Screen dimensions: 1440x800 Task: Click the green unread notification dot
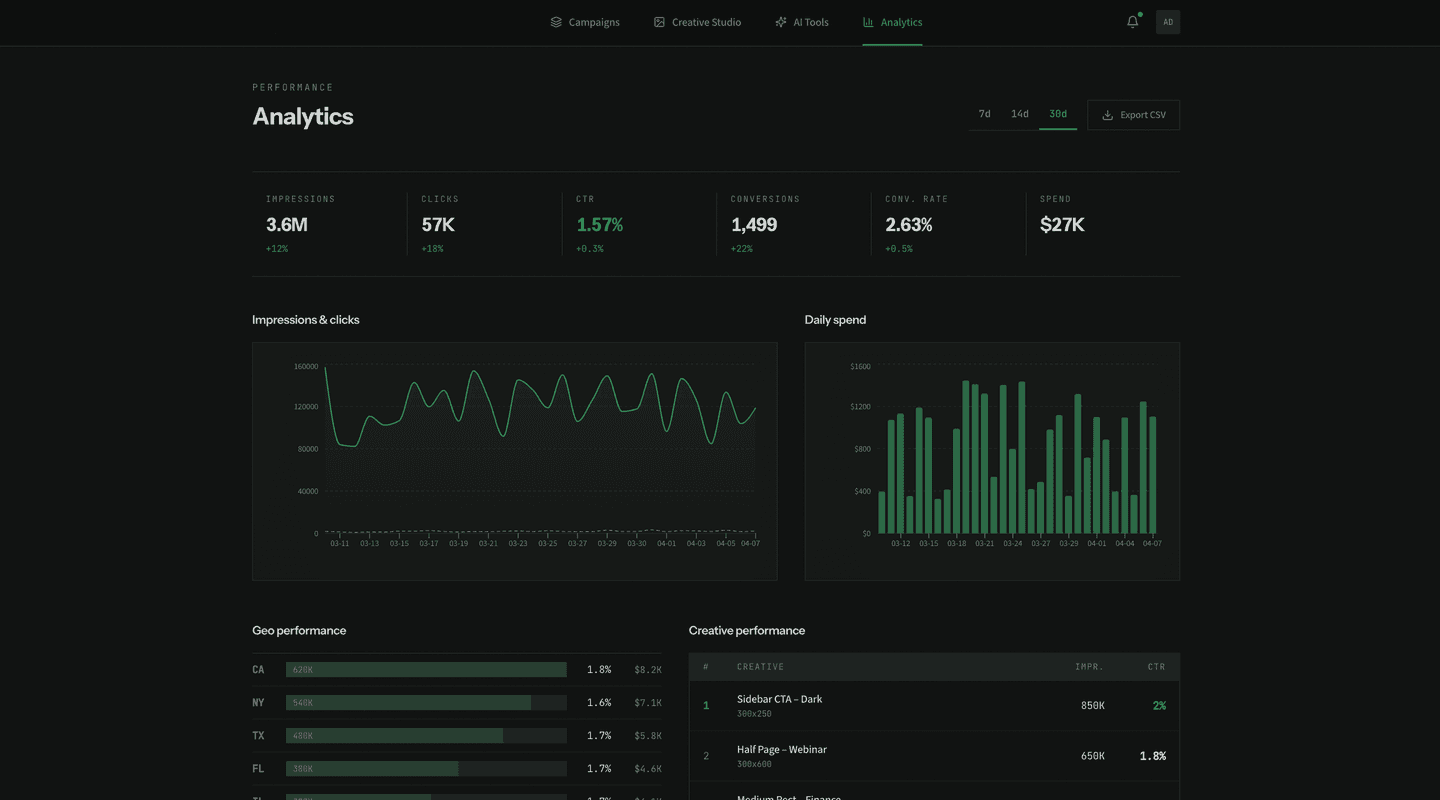click(1141, 14)
